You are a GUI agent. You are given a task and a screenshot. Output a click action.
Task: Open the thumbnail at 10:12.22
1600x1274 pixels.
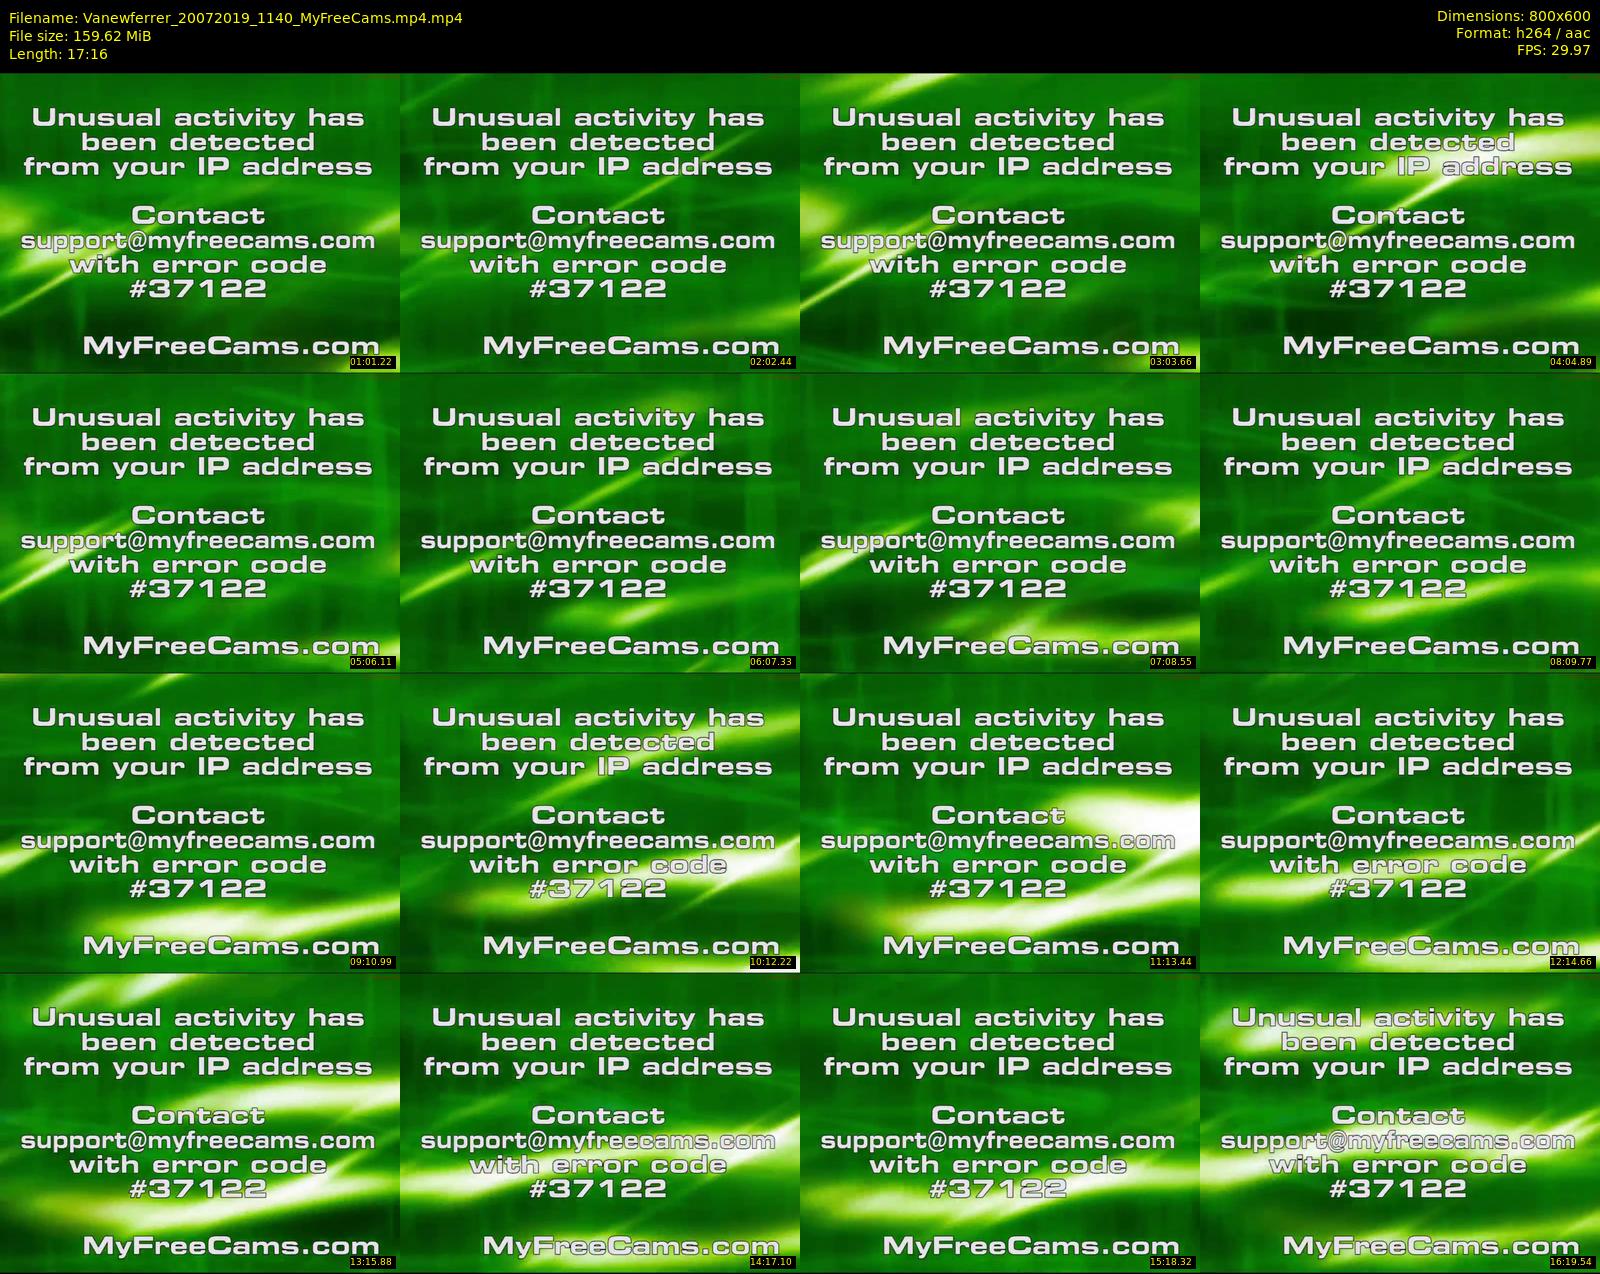click(600, 822)
